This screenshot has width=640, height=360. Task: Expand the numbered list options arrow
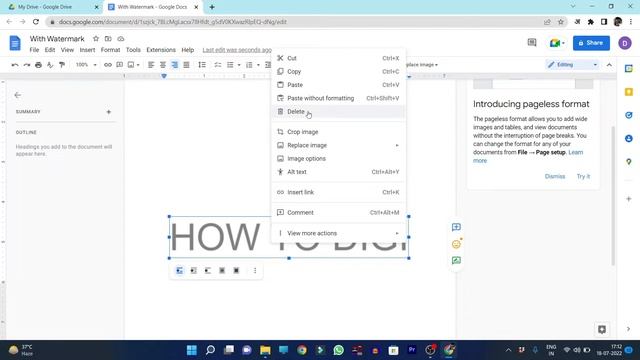pos(258,65)
